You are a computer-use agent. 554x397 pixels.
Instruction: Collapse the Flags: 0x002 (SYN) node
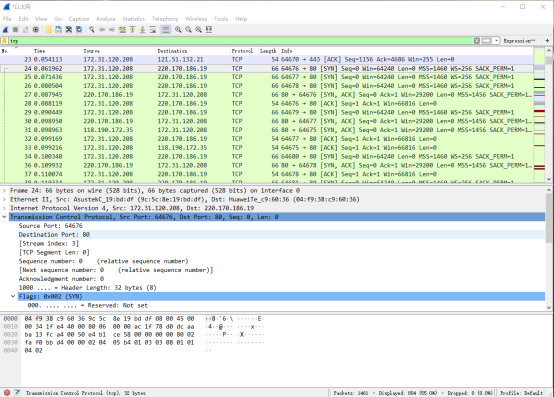(13, 296)
